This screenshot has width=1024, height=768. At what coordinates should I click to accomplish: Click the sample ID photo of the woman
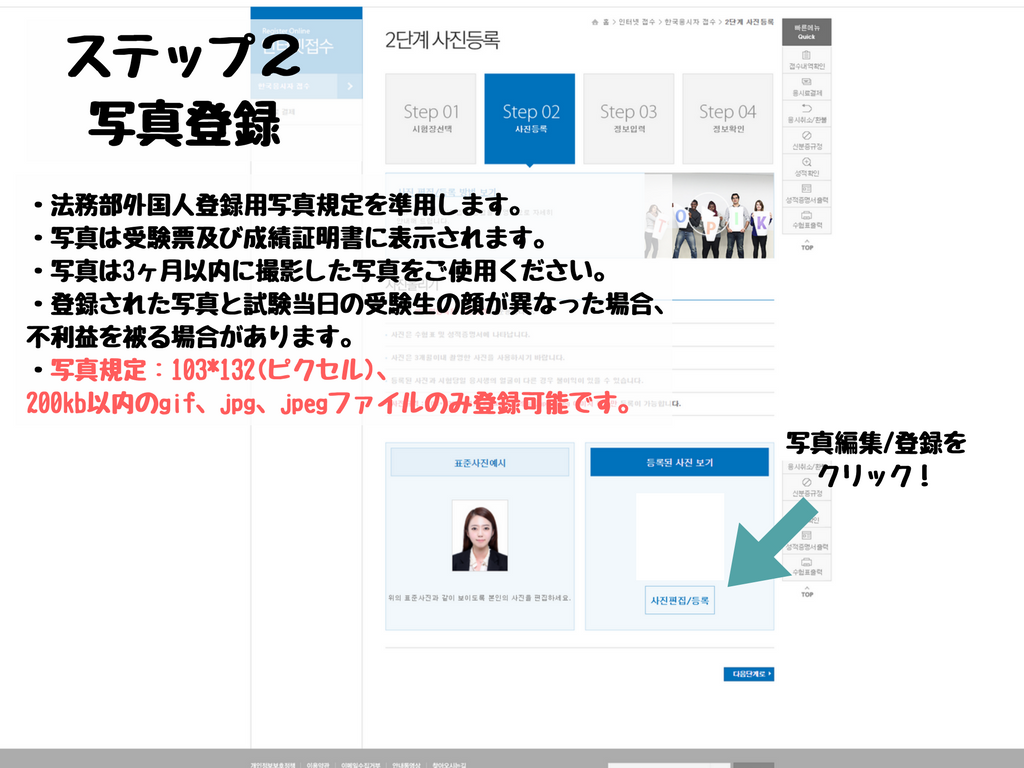480,536
